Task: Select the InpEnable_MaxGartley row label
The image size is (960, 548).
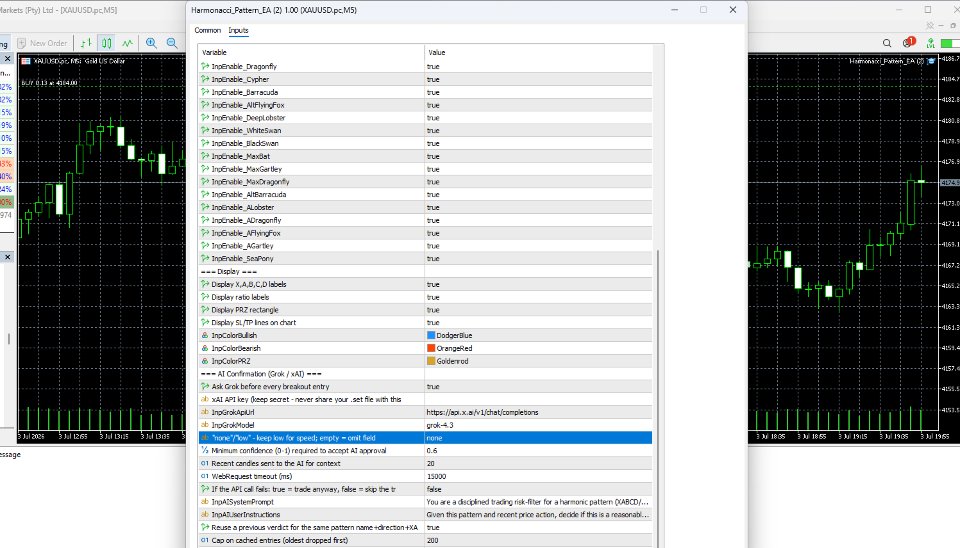Action: click(x=247, y=169)
